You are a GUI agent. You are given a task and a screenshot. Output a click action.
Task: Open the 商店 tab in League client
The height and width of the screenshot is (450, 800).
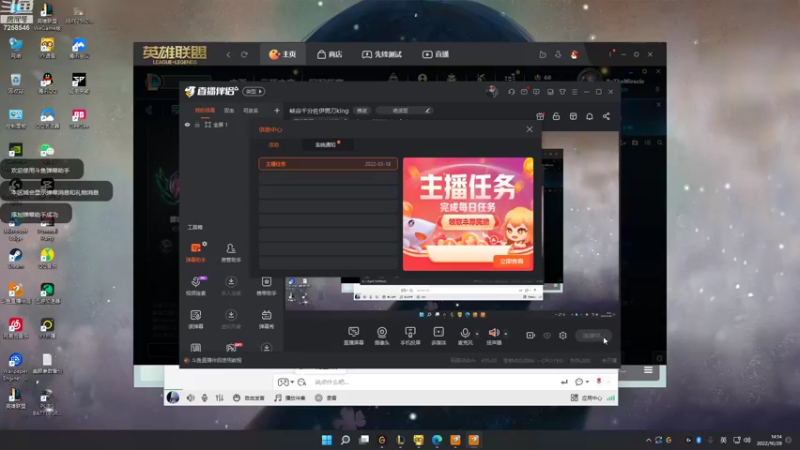329,54
